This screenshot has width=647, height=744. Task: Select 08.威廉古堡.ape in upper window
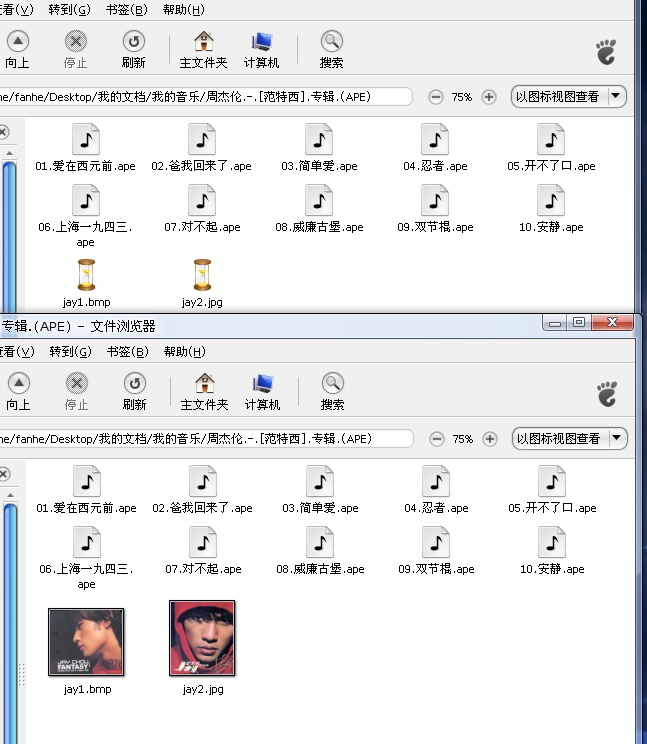click(319, 209)
